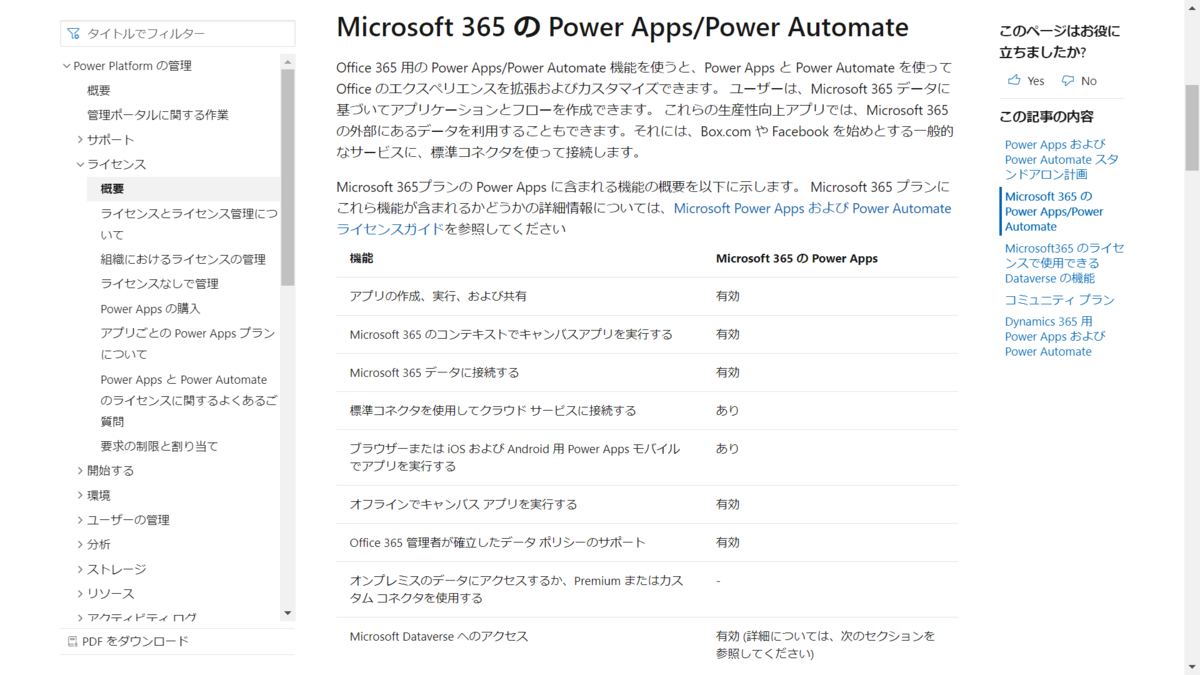This screenshot has height=675, width=1200.
Task: Click sidebar scrollbar down arrow
Action: click(288, 613)
